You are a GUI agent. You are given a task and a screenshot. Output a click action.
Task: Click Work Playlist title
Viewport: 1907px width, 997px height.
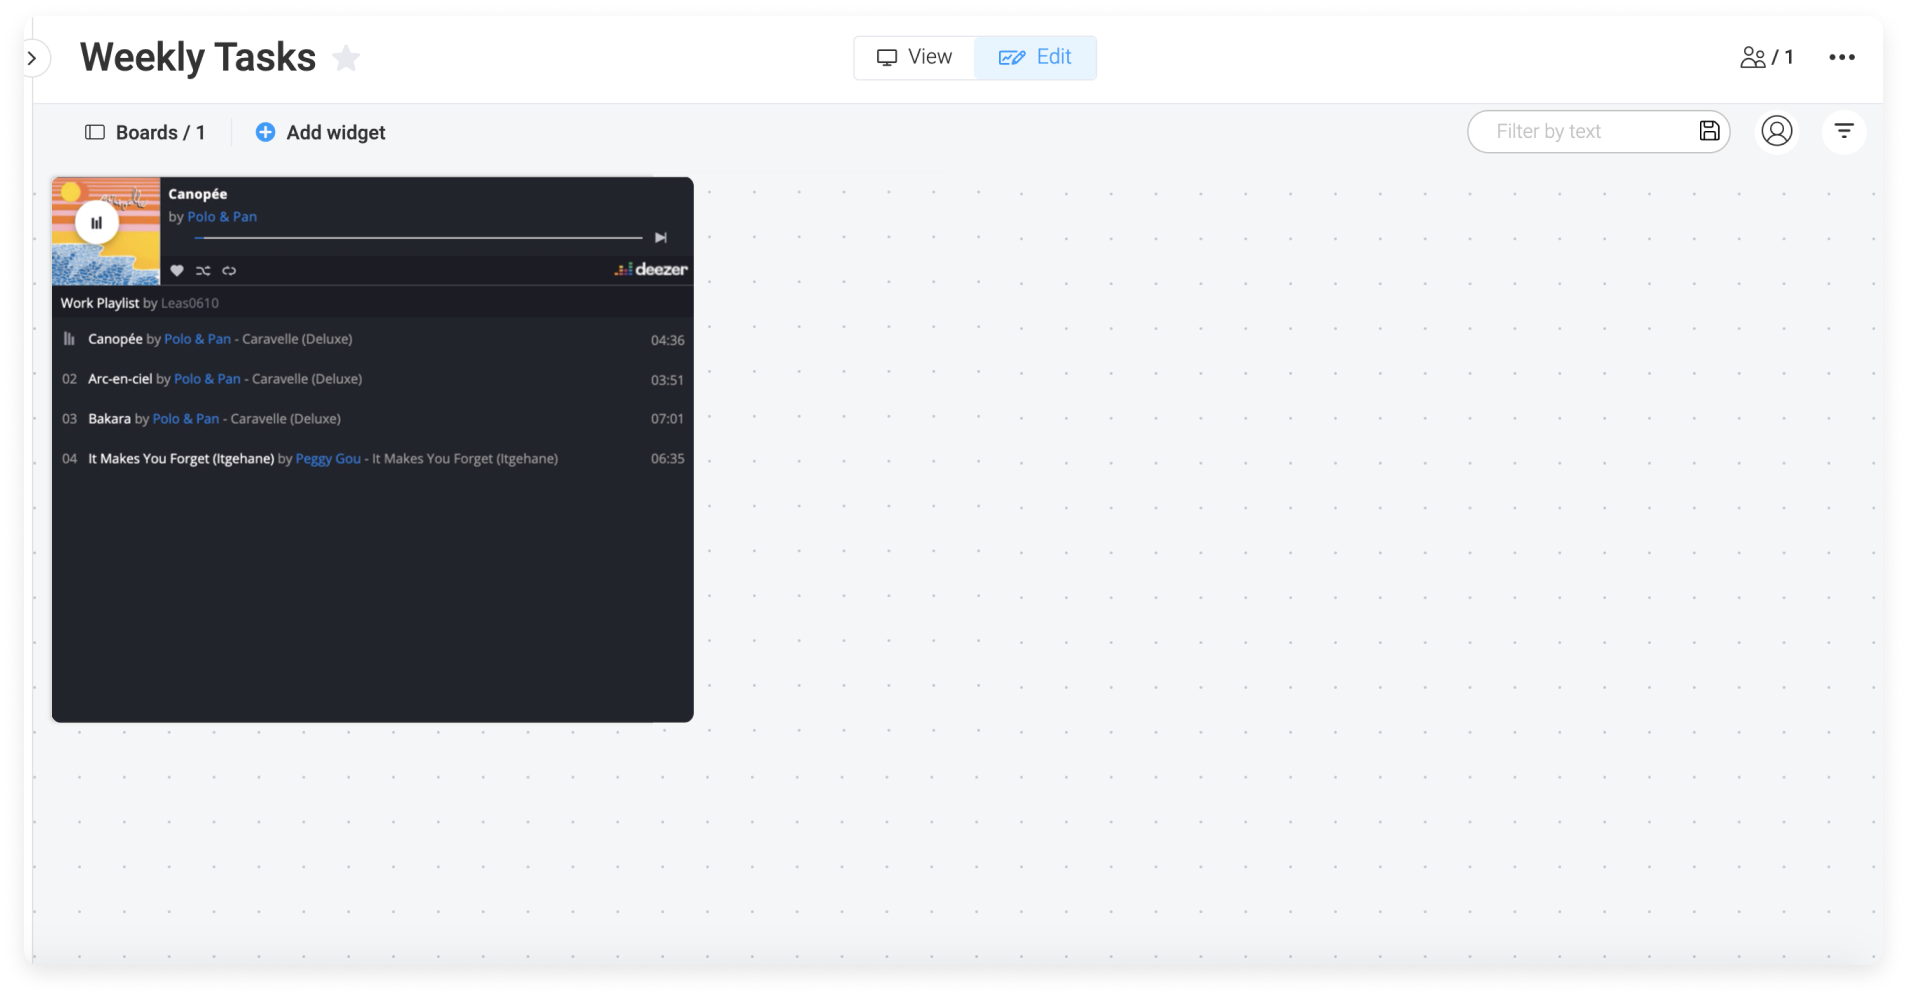point(99,303)
